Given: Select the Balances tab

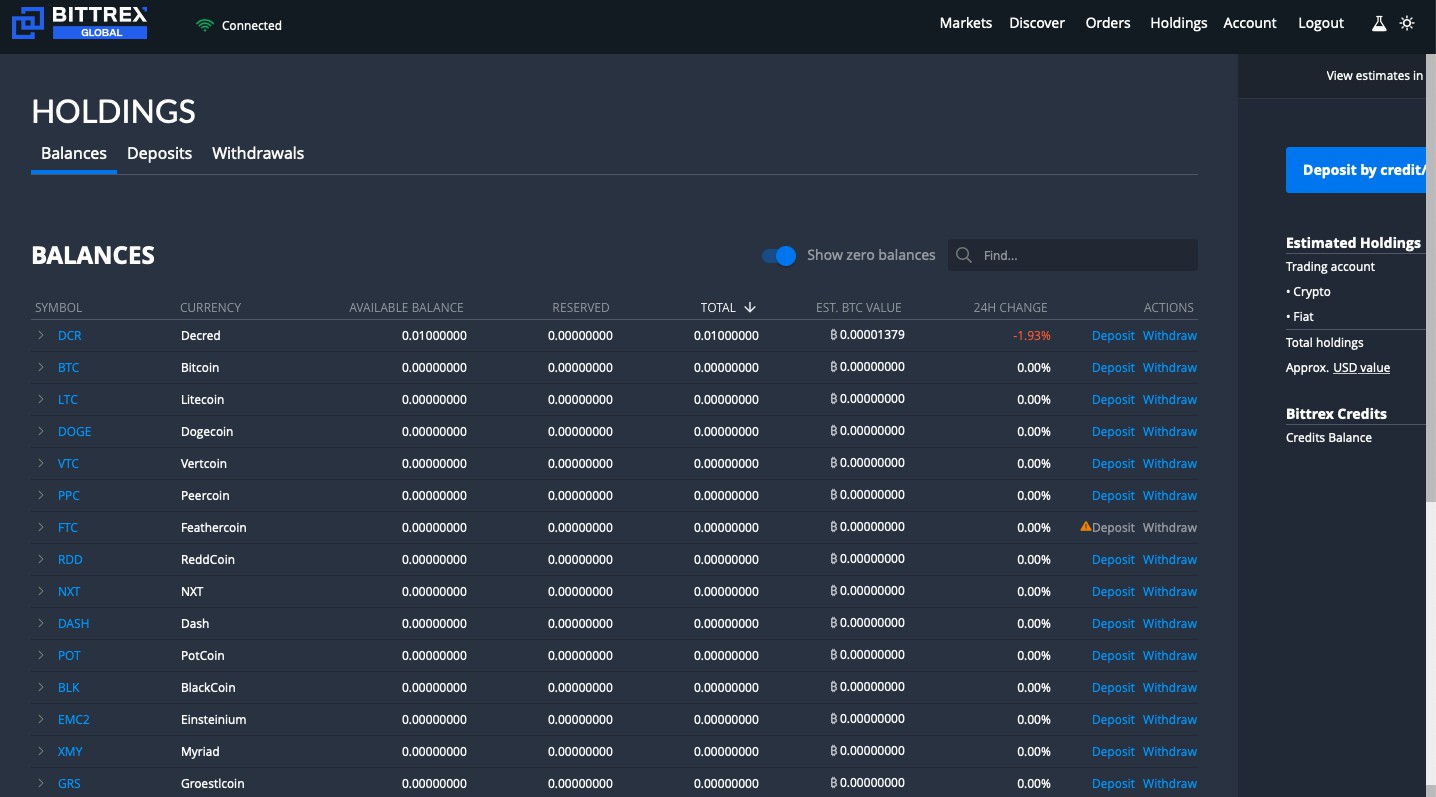Looking at the screenshot, I should pyautogui.click(x=74, y=153).
